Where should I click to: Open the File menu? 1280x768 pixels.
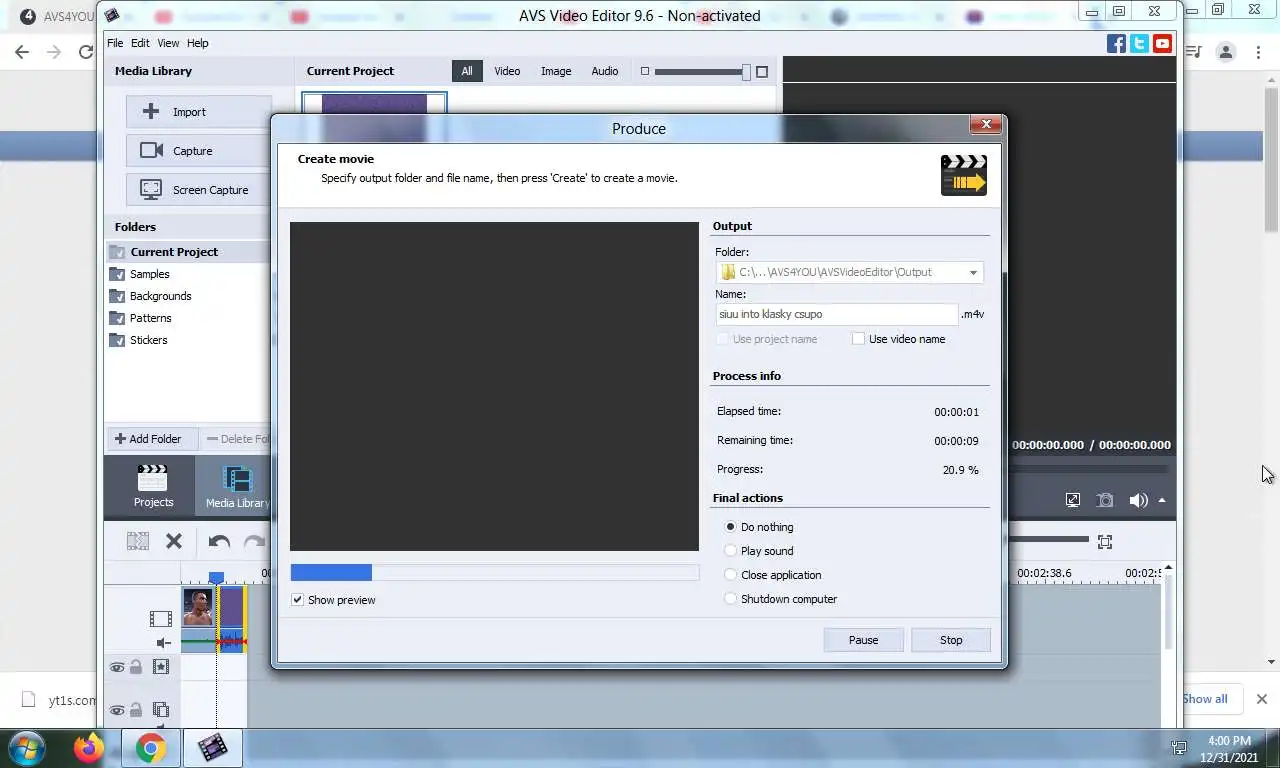115,43
